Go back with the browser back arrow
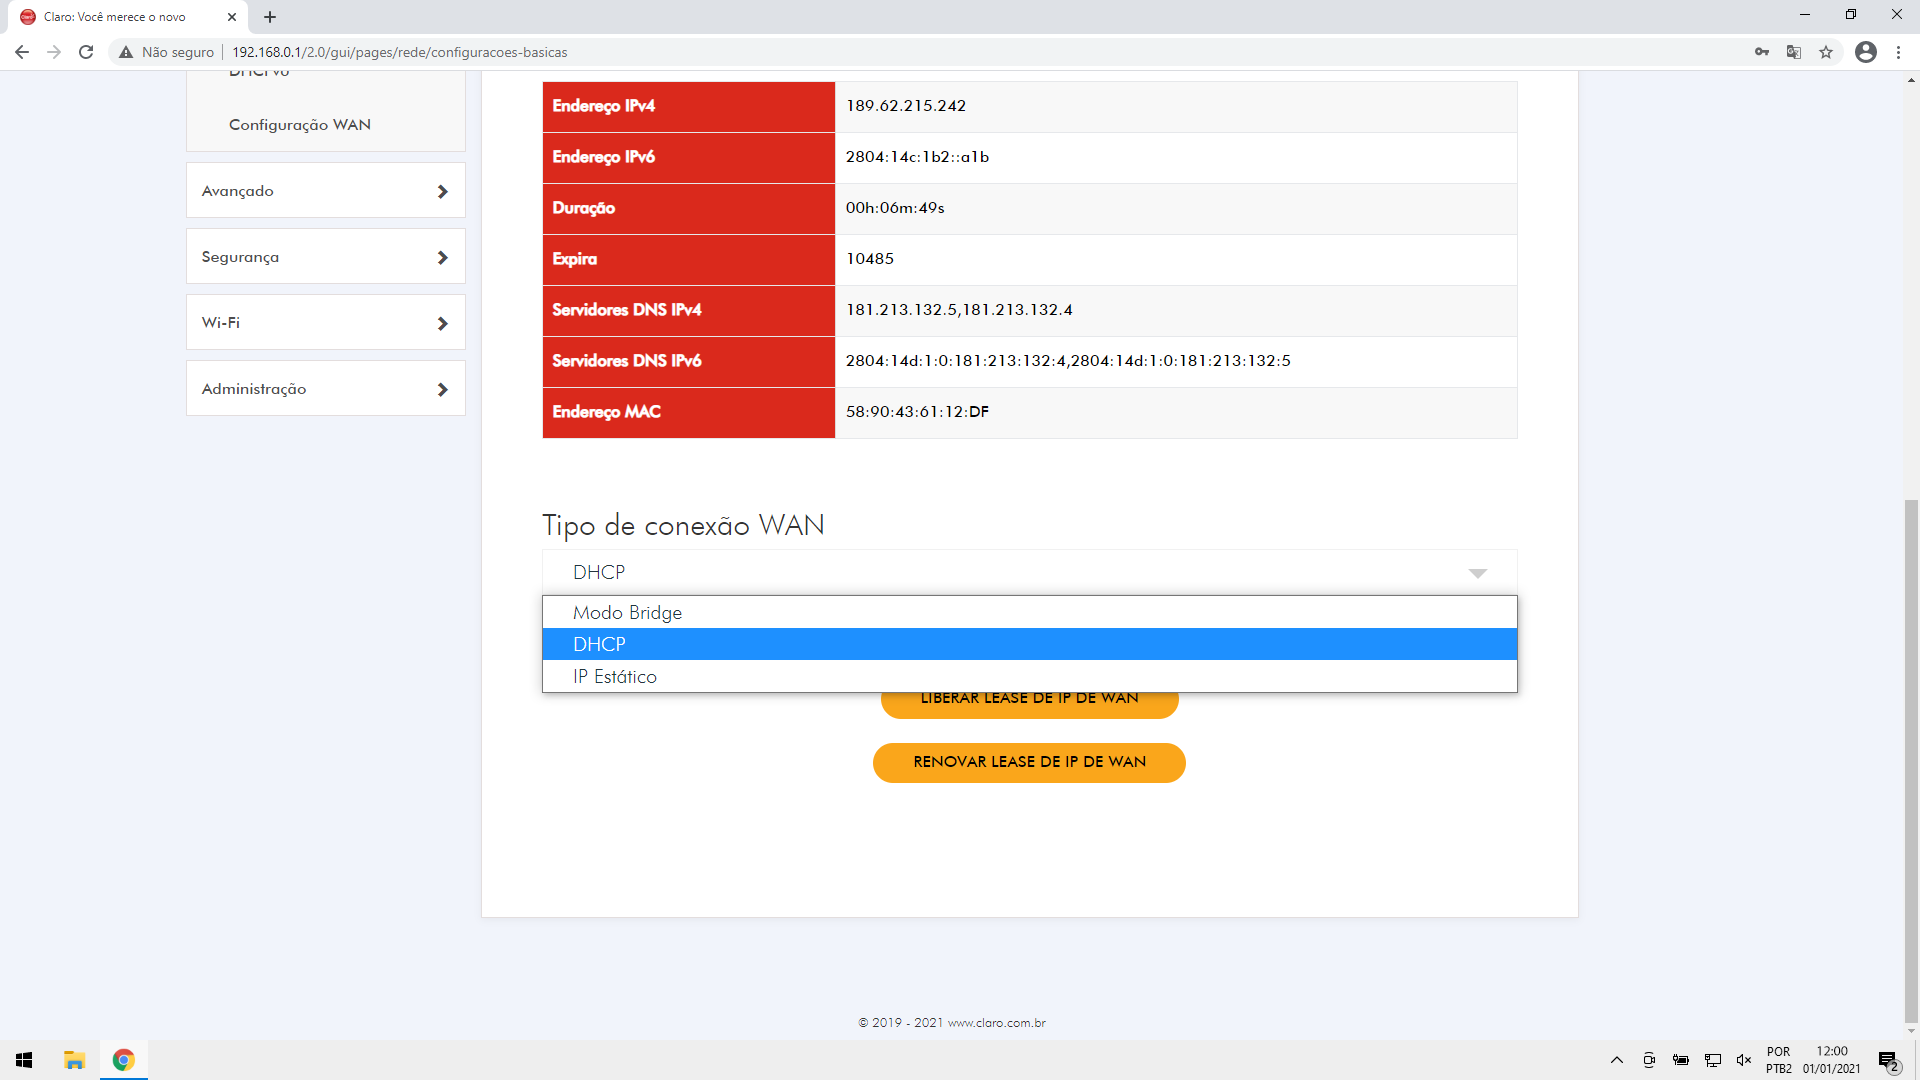The width and height of the screenshot is (1920, 1080). pyautogui.click(x=22, y=52)
